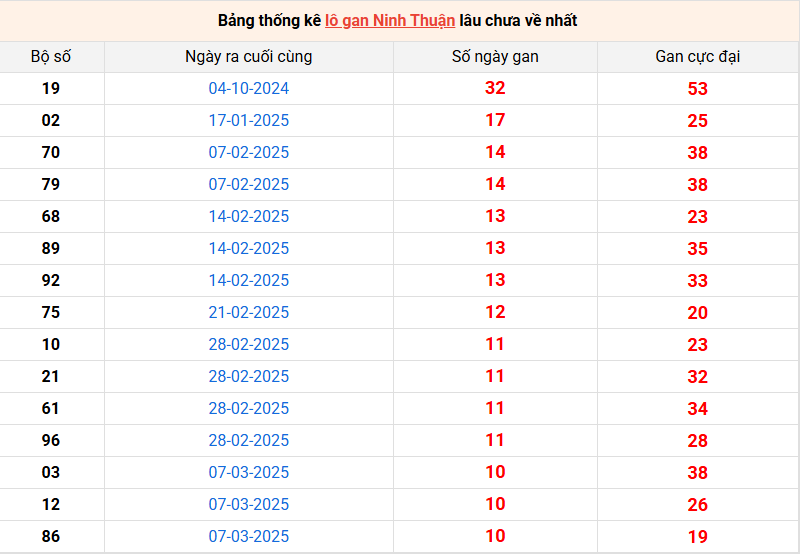
Task: Click the date 21-02-2025
Action: coord(248,313)
